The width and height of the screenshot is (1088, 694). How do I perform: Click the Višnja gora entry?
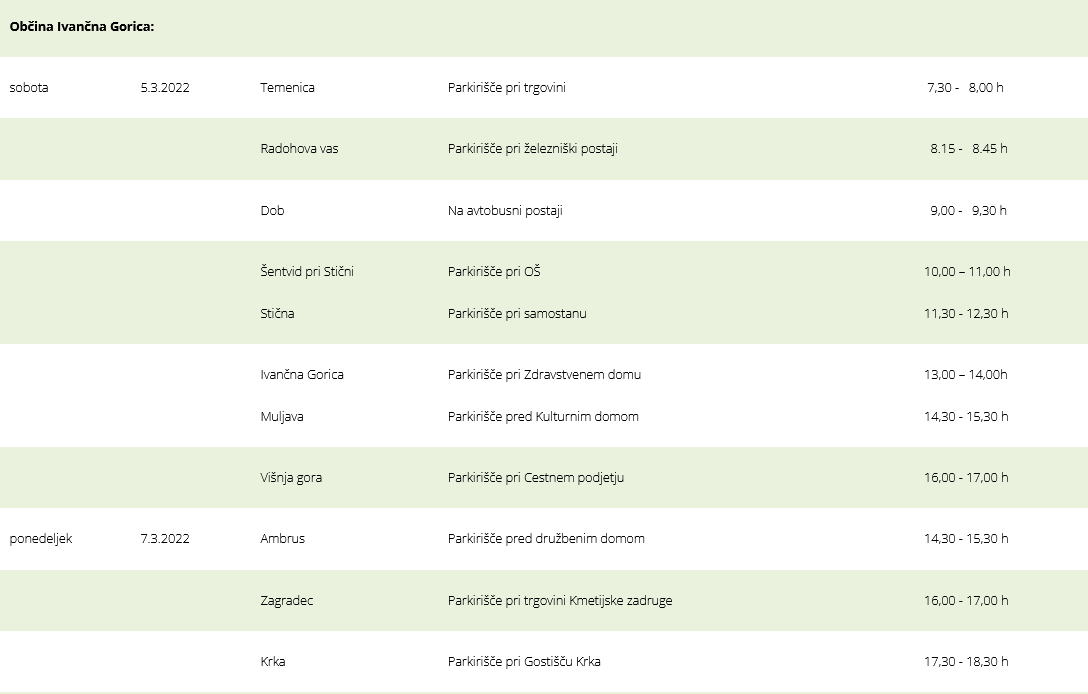click(x=291, y=477)
